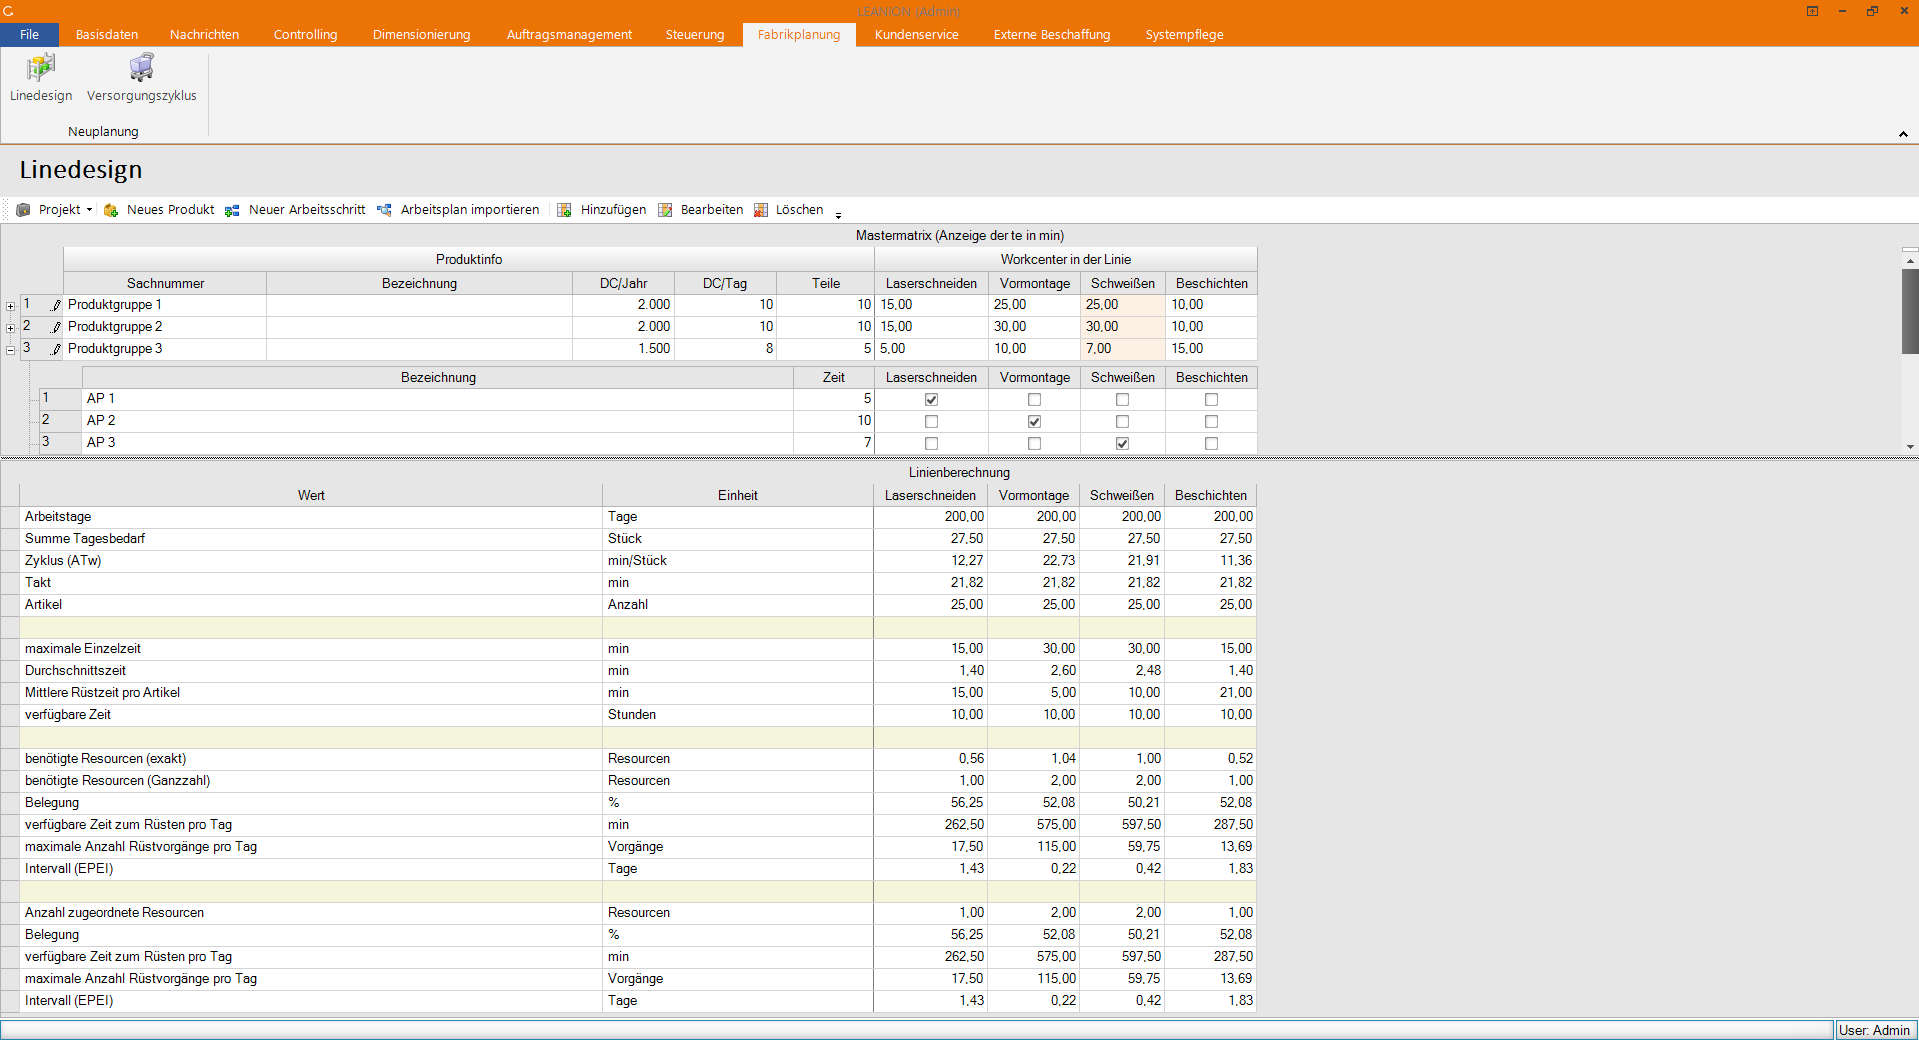Select AP 2 Bezeichnung cell
This screenshot has height=1040, width=1919.
[x=438, y=421]
